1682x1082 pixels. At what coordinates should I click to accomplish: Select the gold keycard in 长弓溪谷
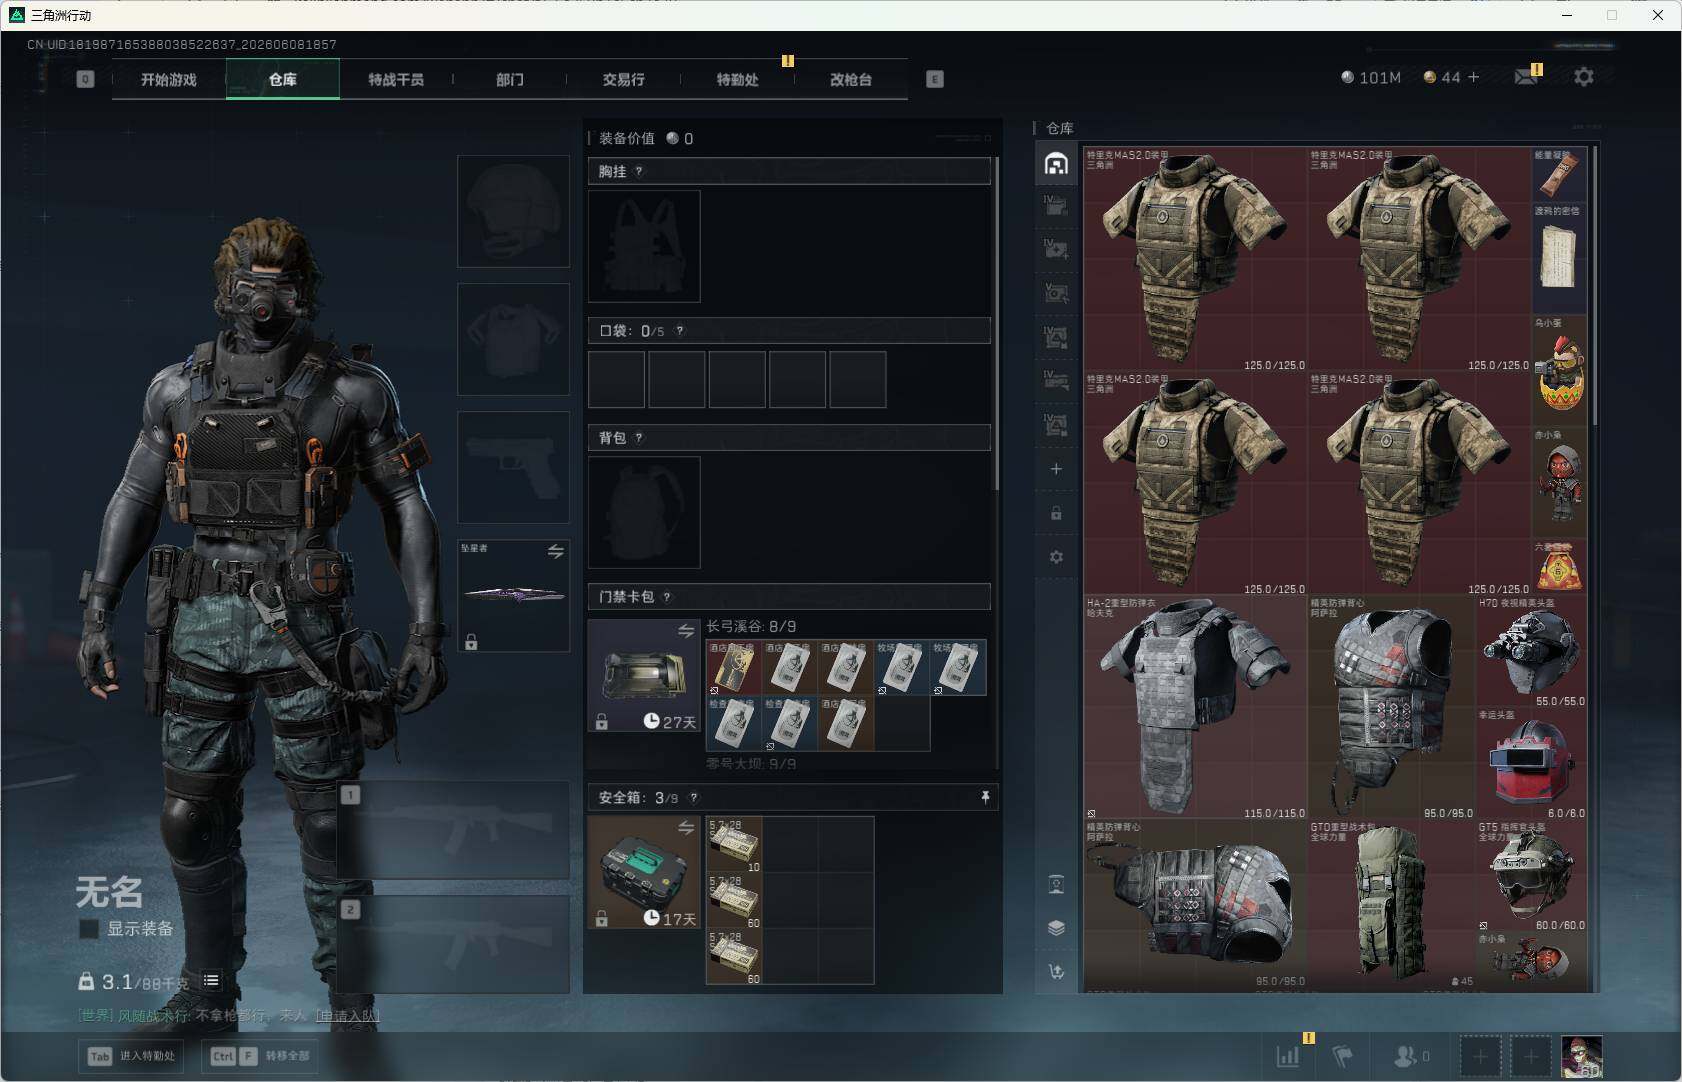click(734, 667)
